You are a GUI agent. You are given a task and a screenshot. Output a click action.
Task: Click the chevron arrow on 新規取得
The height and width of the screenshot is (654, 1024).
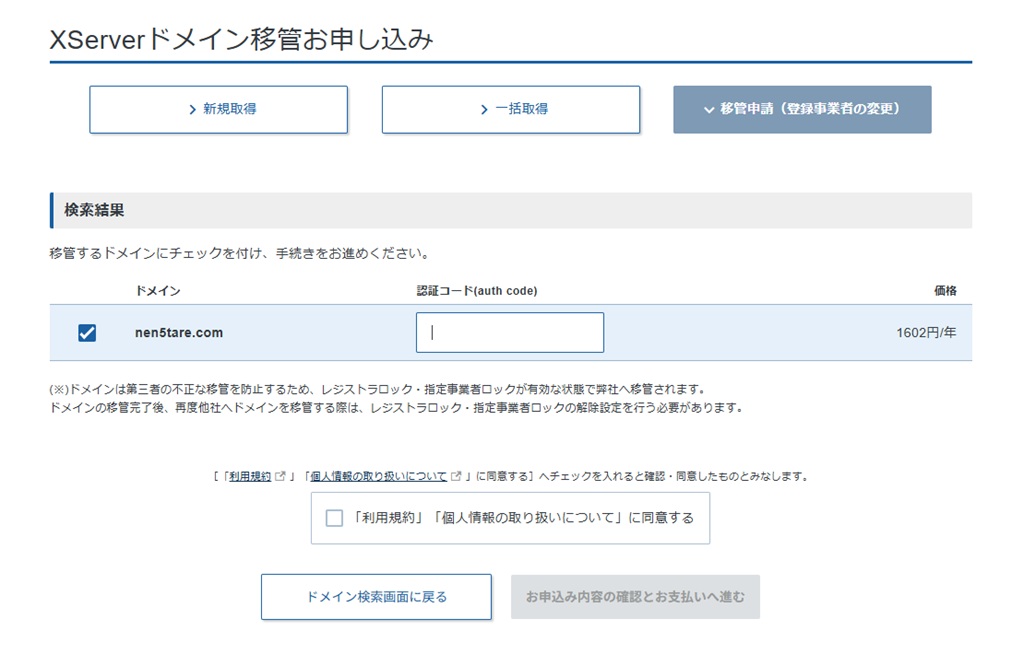coord(192,110)
